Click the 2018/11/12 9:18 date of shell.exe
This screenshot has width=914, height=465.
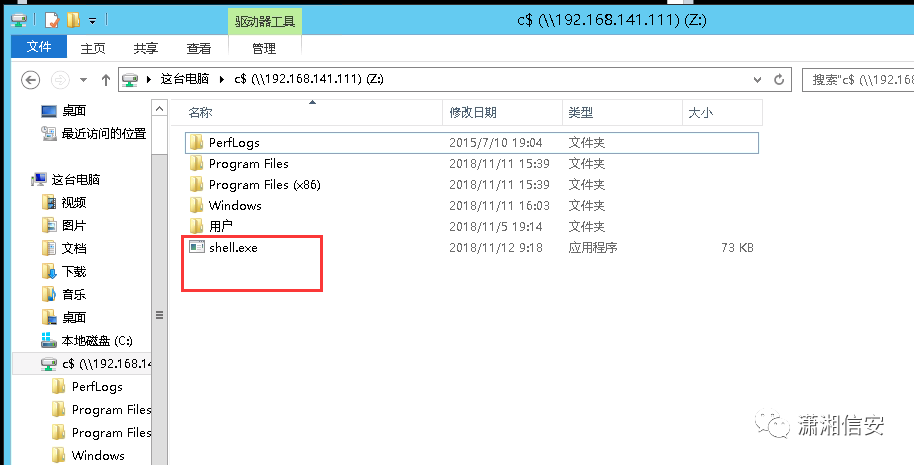tap(495, 248)
